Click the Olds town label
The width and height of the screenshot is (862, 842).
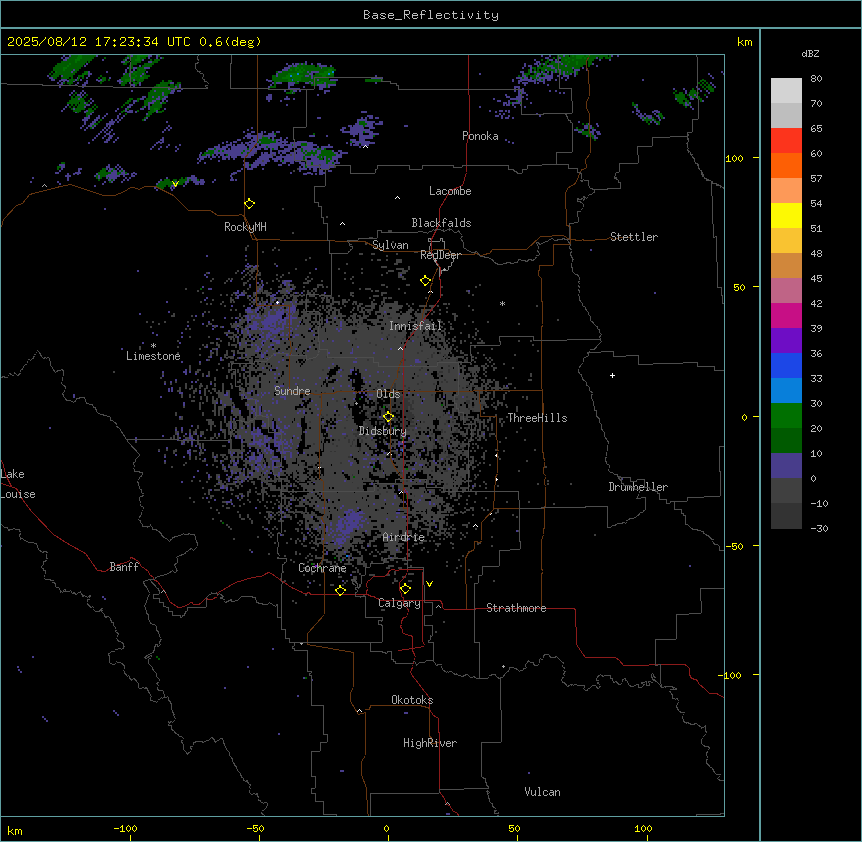388,394
